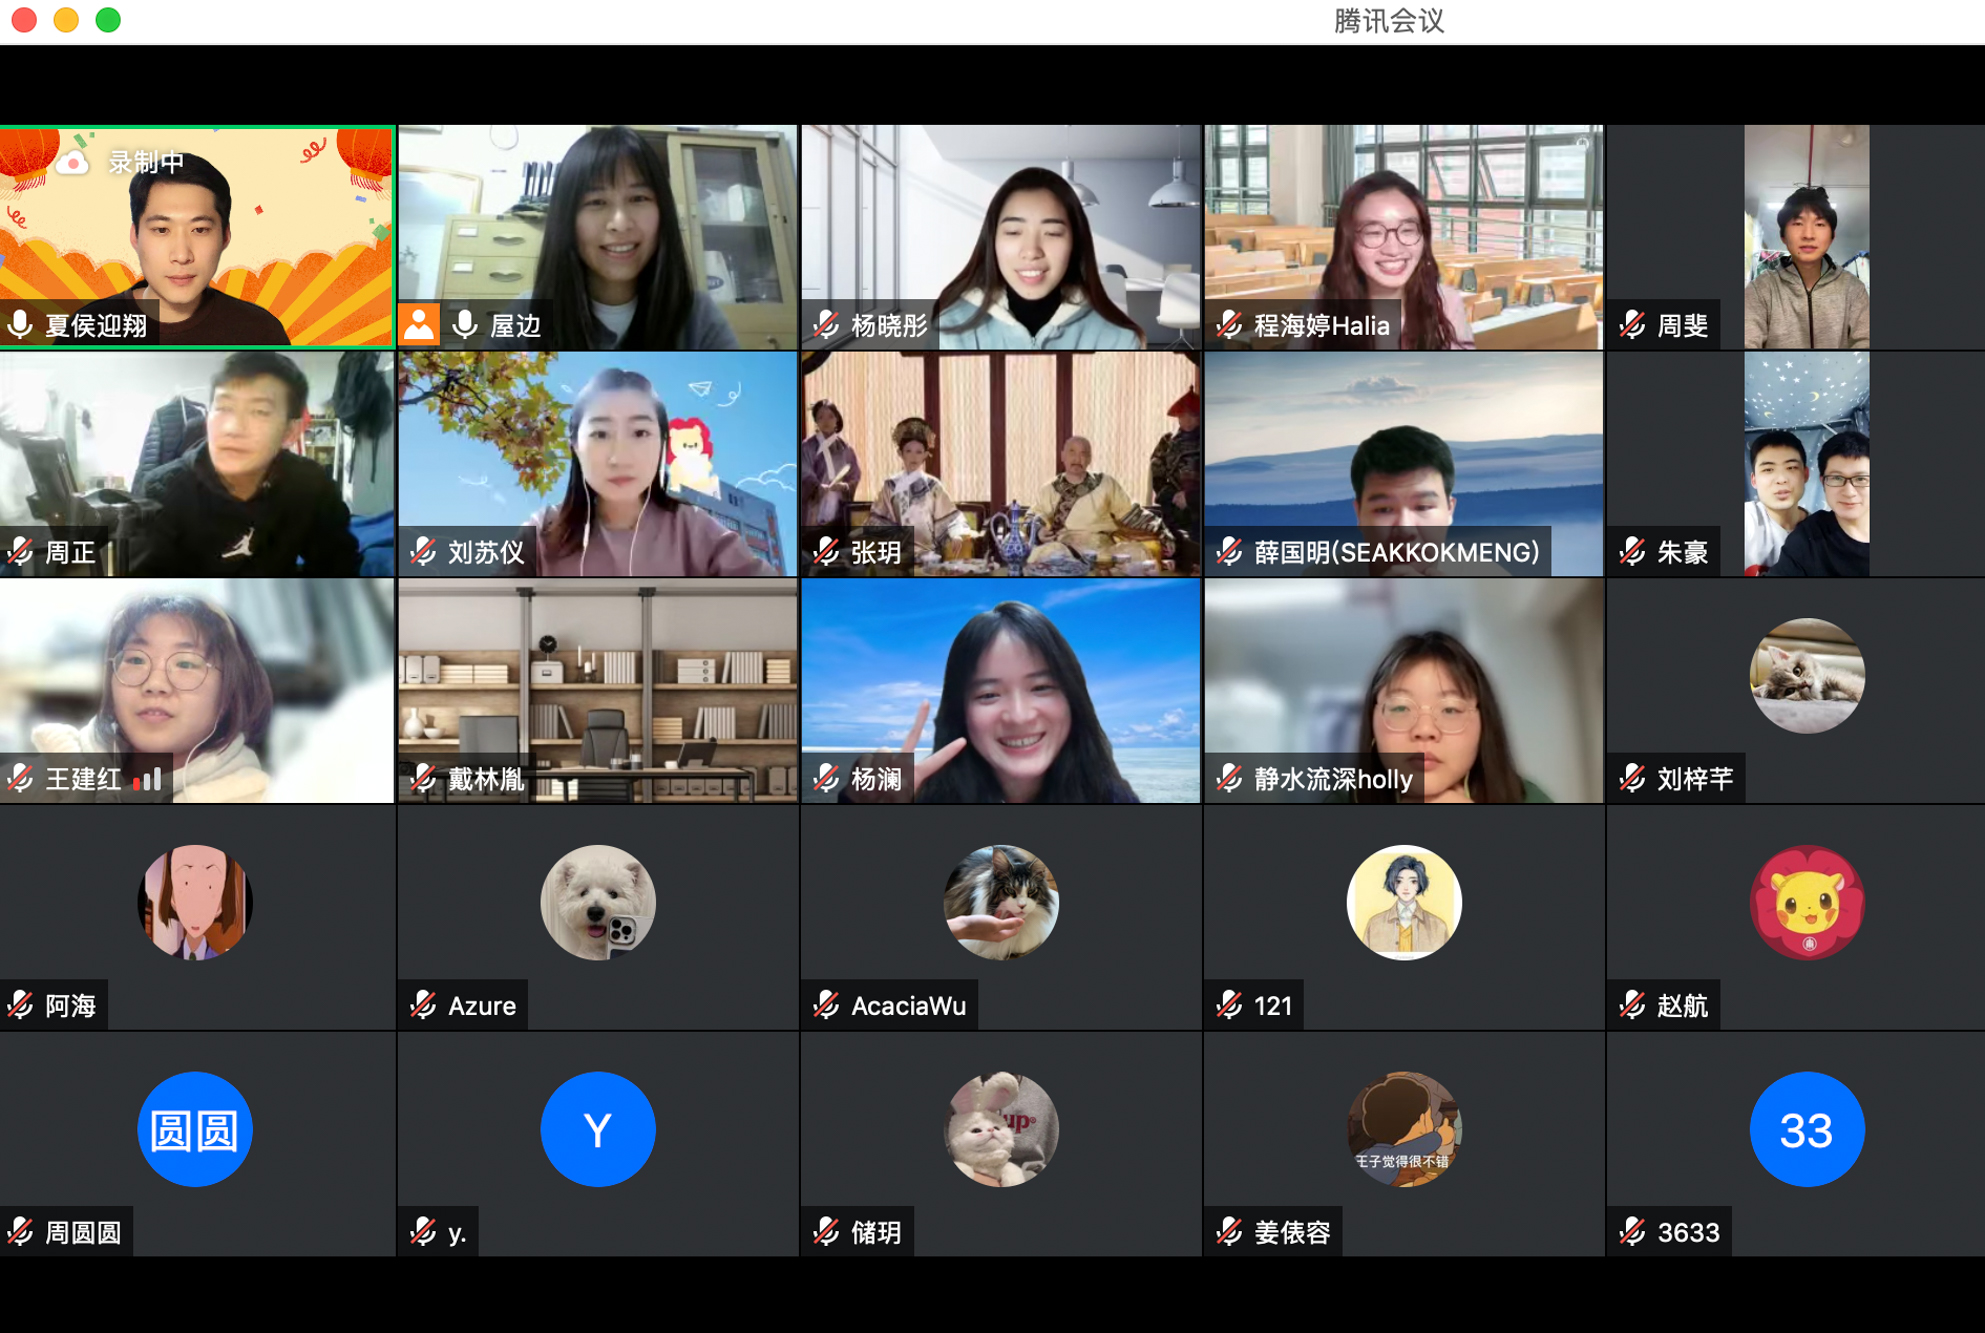Click muted mic icon of 杨晓彤

(x=826, y=325)
